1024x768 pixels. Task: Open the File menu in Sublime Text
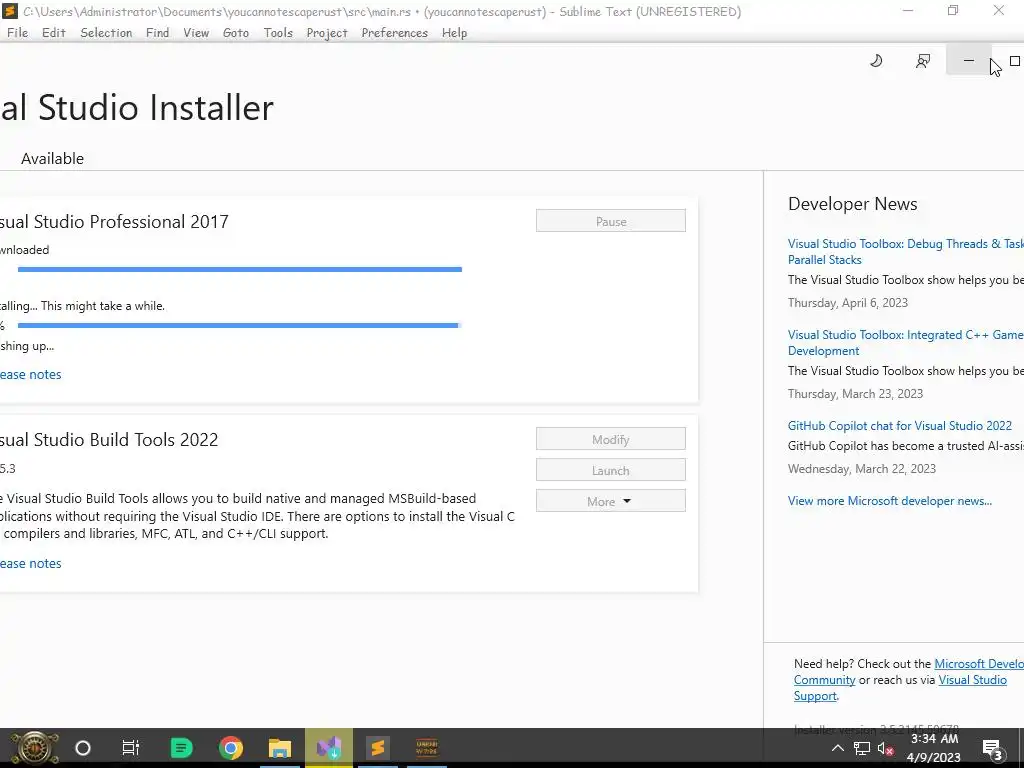pyautogui.click(x=18, y=33)
